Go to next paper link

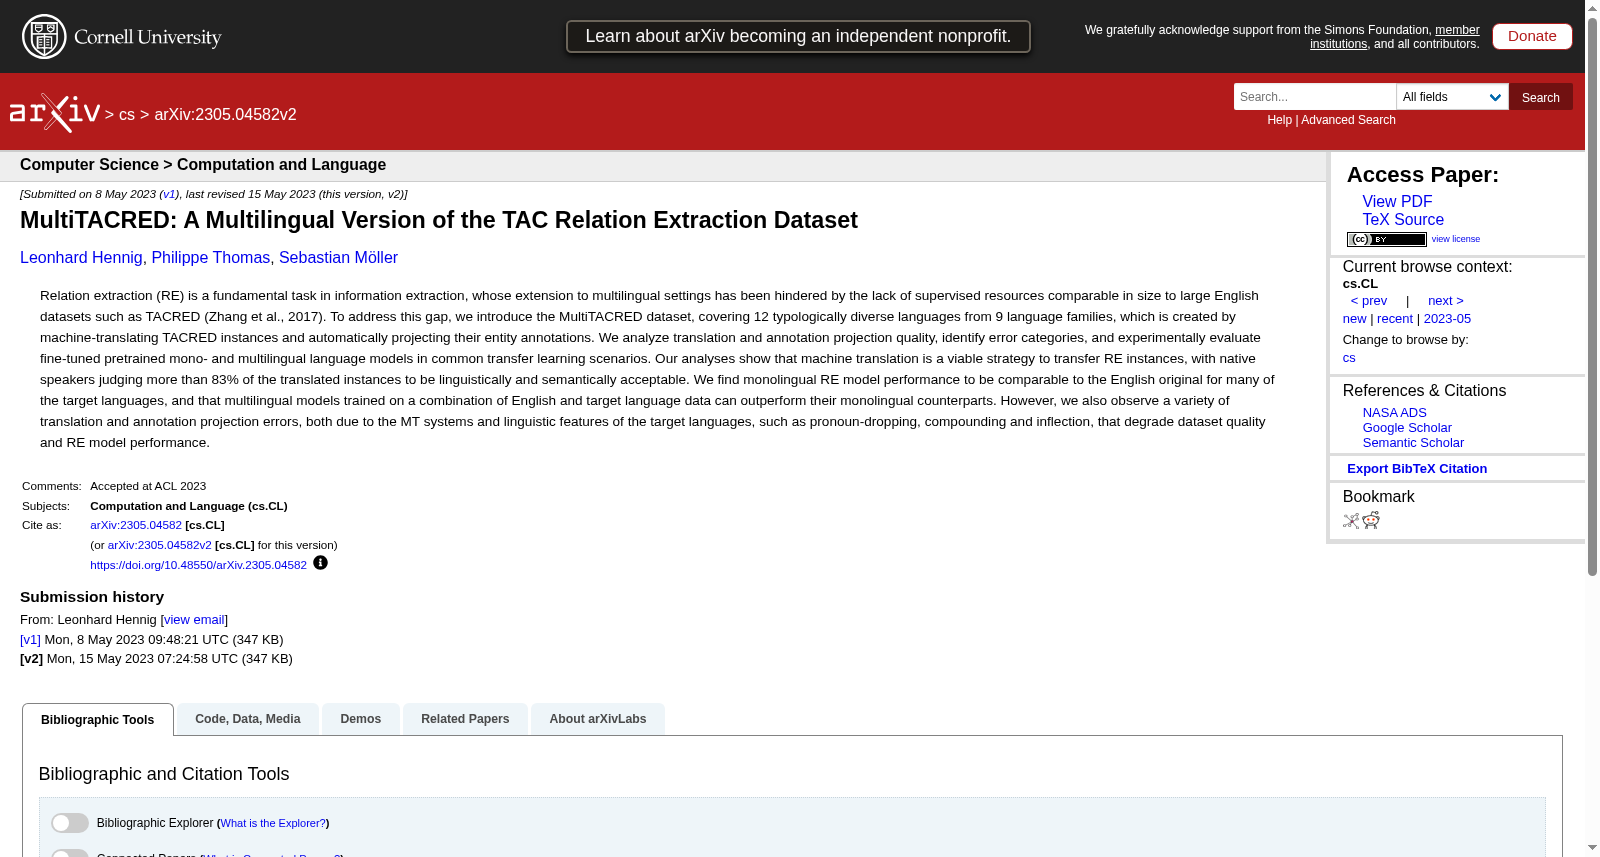pyautogui.click(x=1446, y=301)
